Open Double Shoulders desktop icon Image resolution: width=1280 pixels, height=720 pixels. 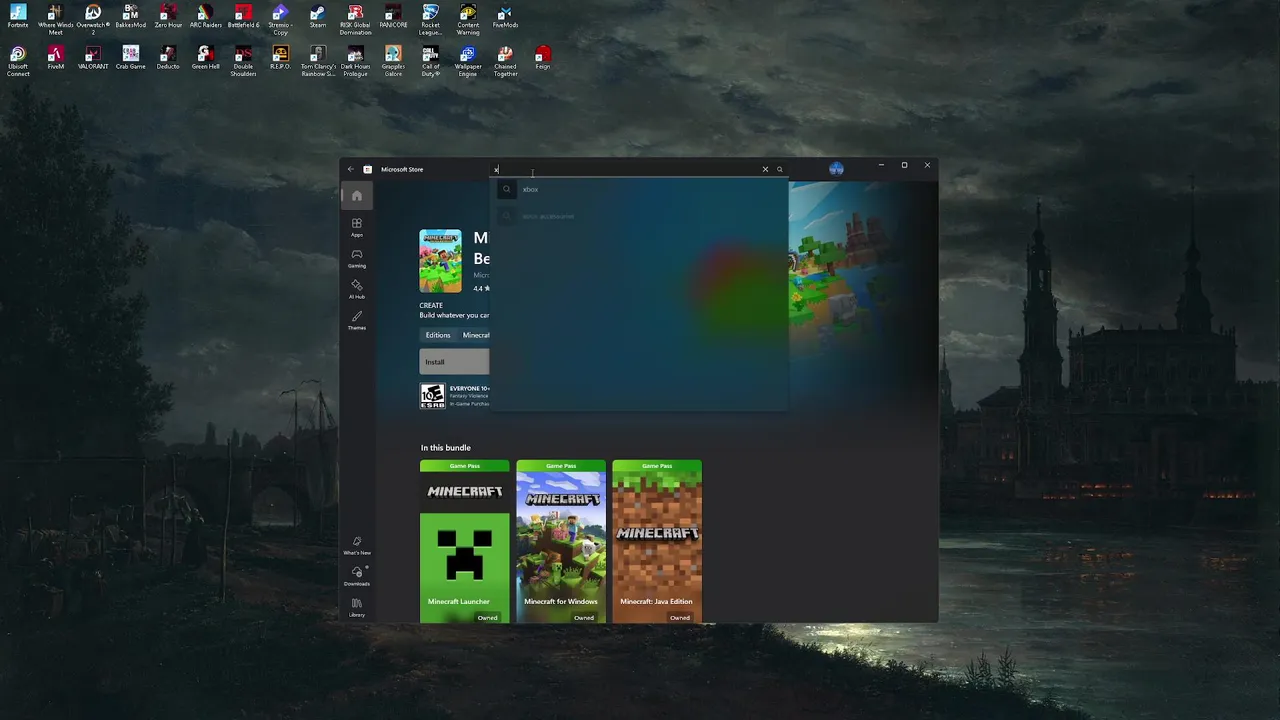click(243, 61)
